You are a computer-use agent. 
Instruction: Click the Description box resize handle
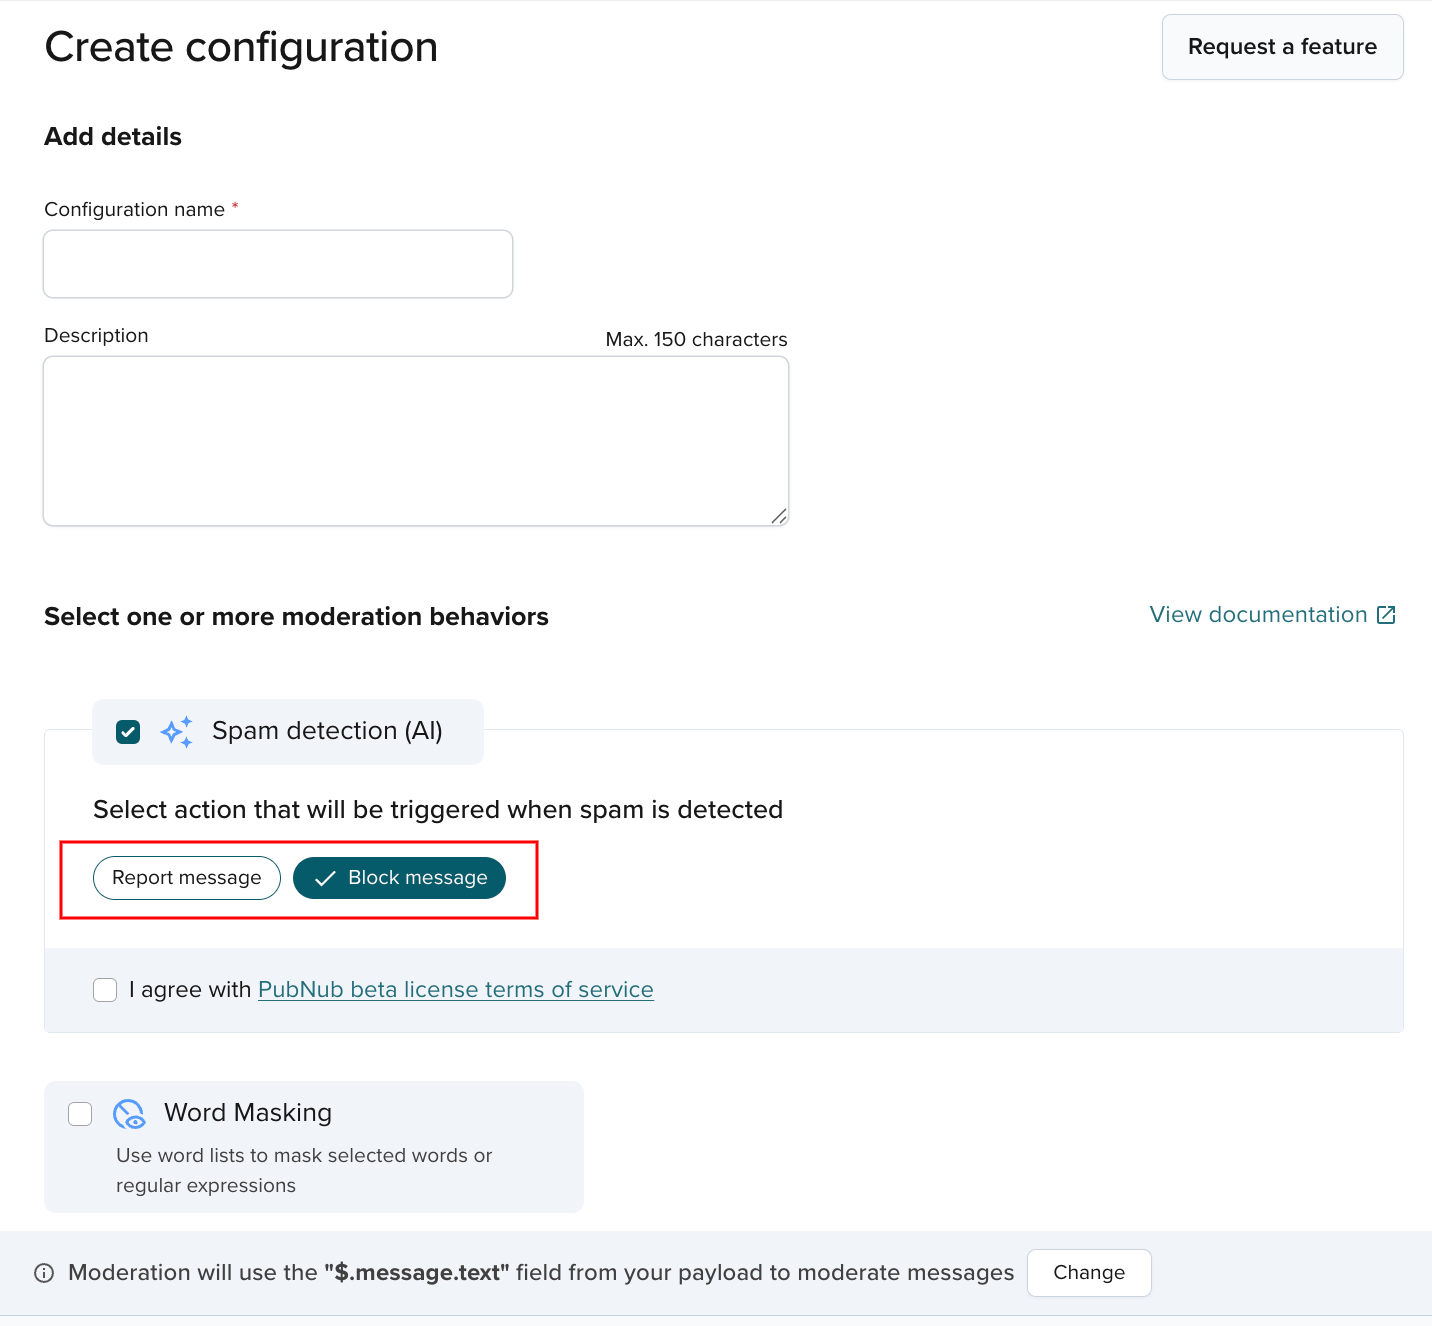click(780, 518)
